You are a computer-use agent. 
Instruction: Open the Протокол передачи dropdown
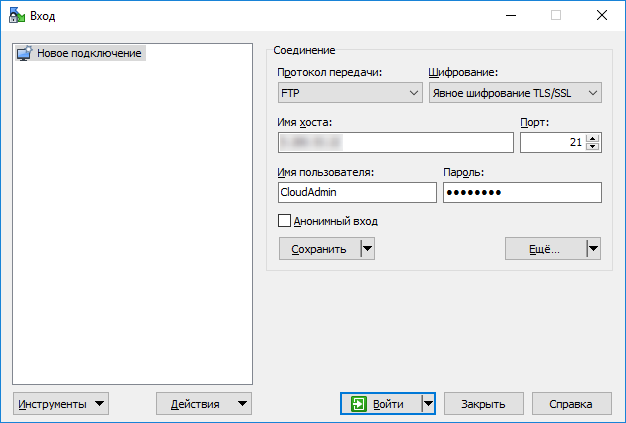(x=349, y=93)
